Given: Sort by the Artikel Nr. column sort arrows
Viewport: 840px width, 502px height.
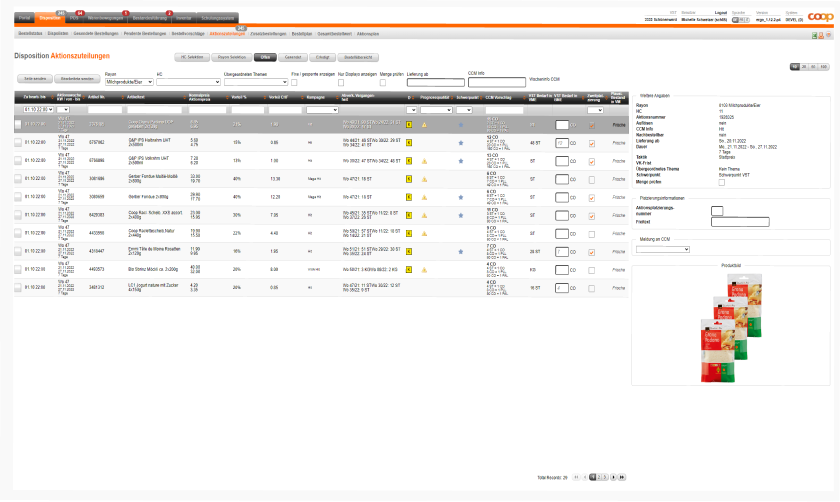Looking at the screenshot, I should click(x=123, y=98).
